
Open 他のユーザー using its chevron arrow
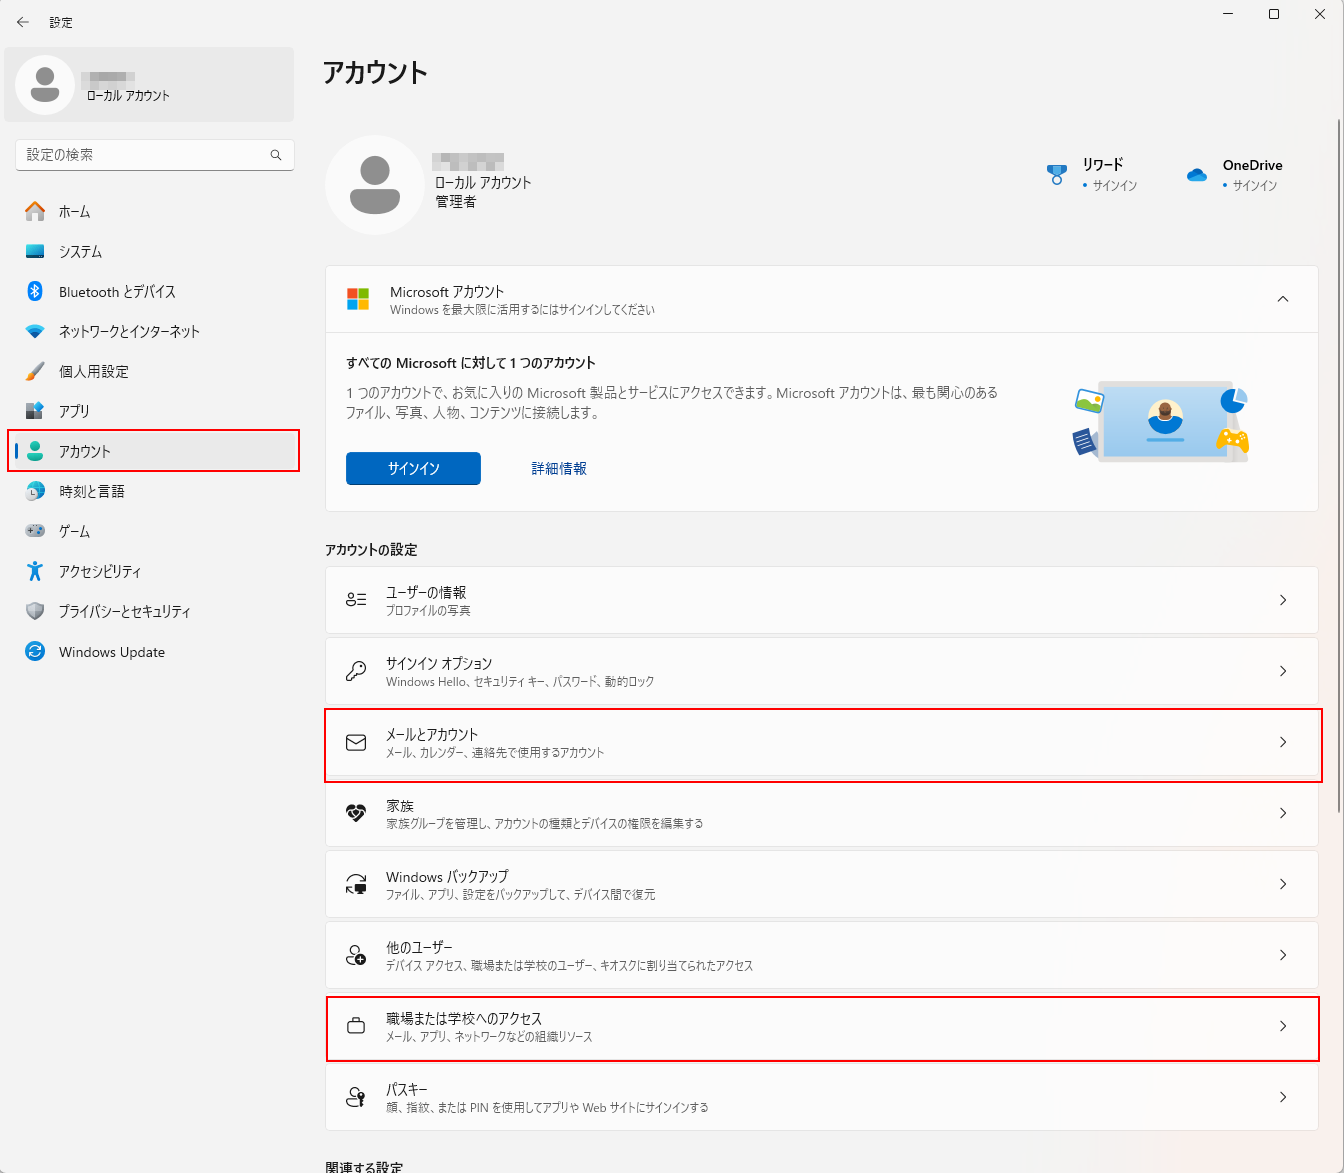(1282, 955)
